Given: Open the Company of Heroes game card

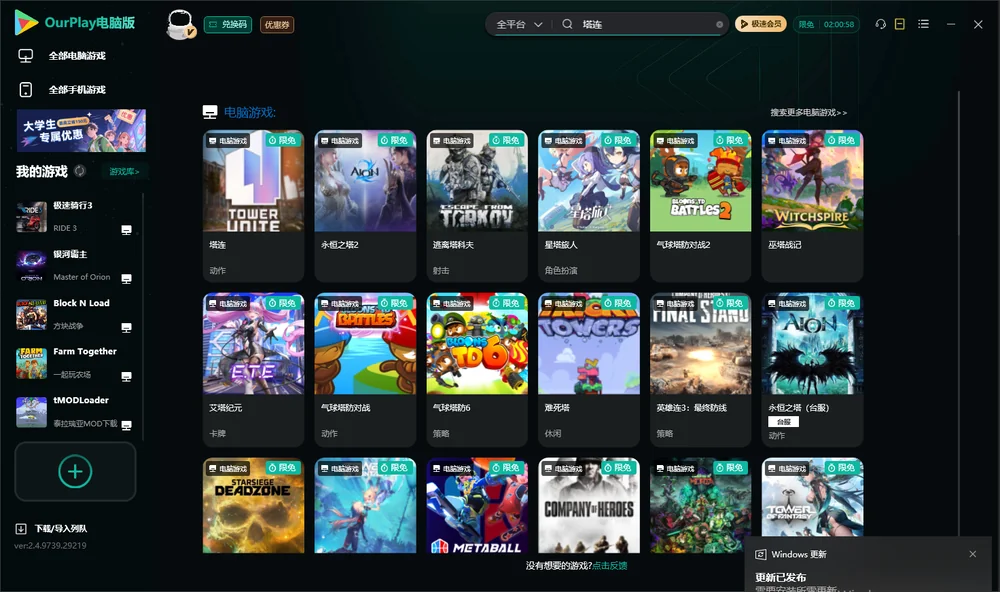Looking at the screenshot, I should point(589,505).
